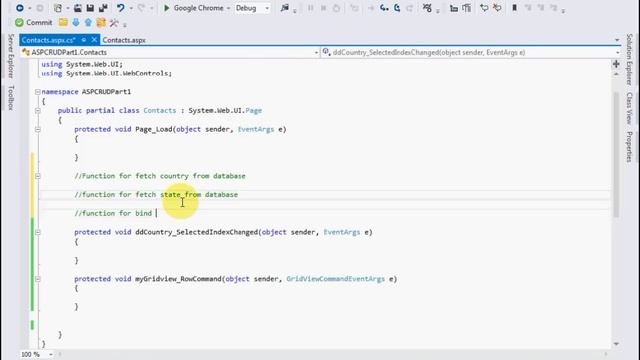The image size is (640, 360).
Task: Click the blue down-arrow pull icon
Action: [76, 22]
